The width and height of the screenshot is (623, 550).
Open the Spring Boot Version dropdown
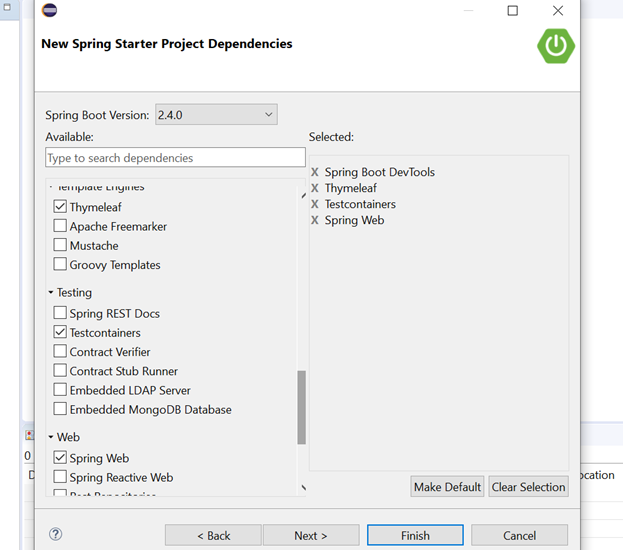(216, 115)
